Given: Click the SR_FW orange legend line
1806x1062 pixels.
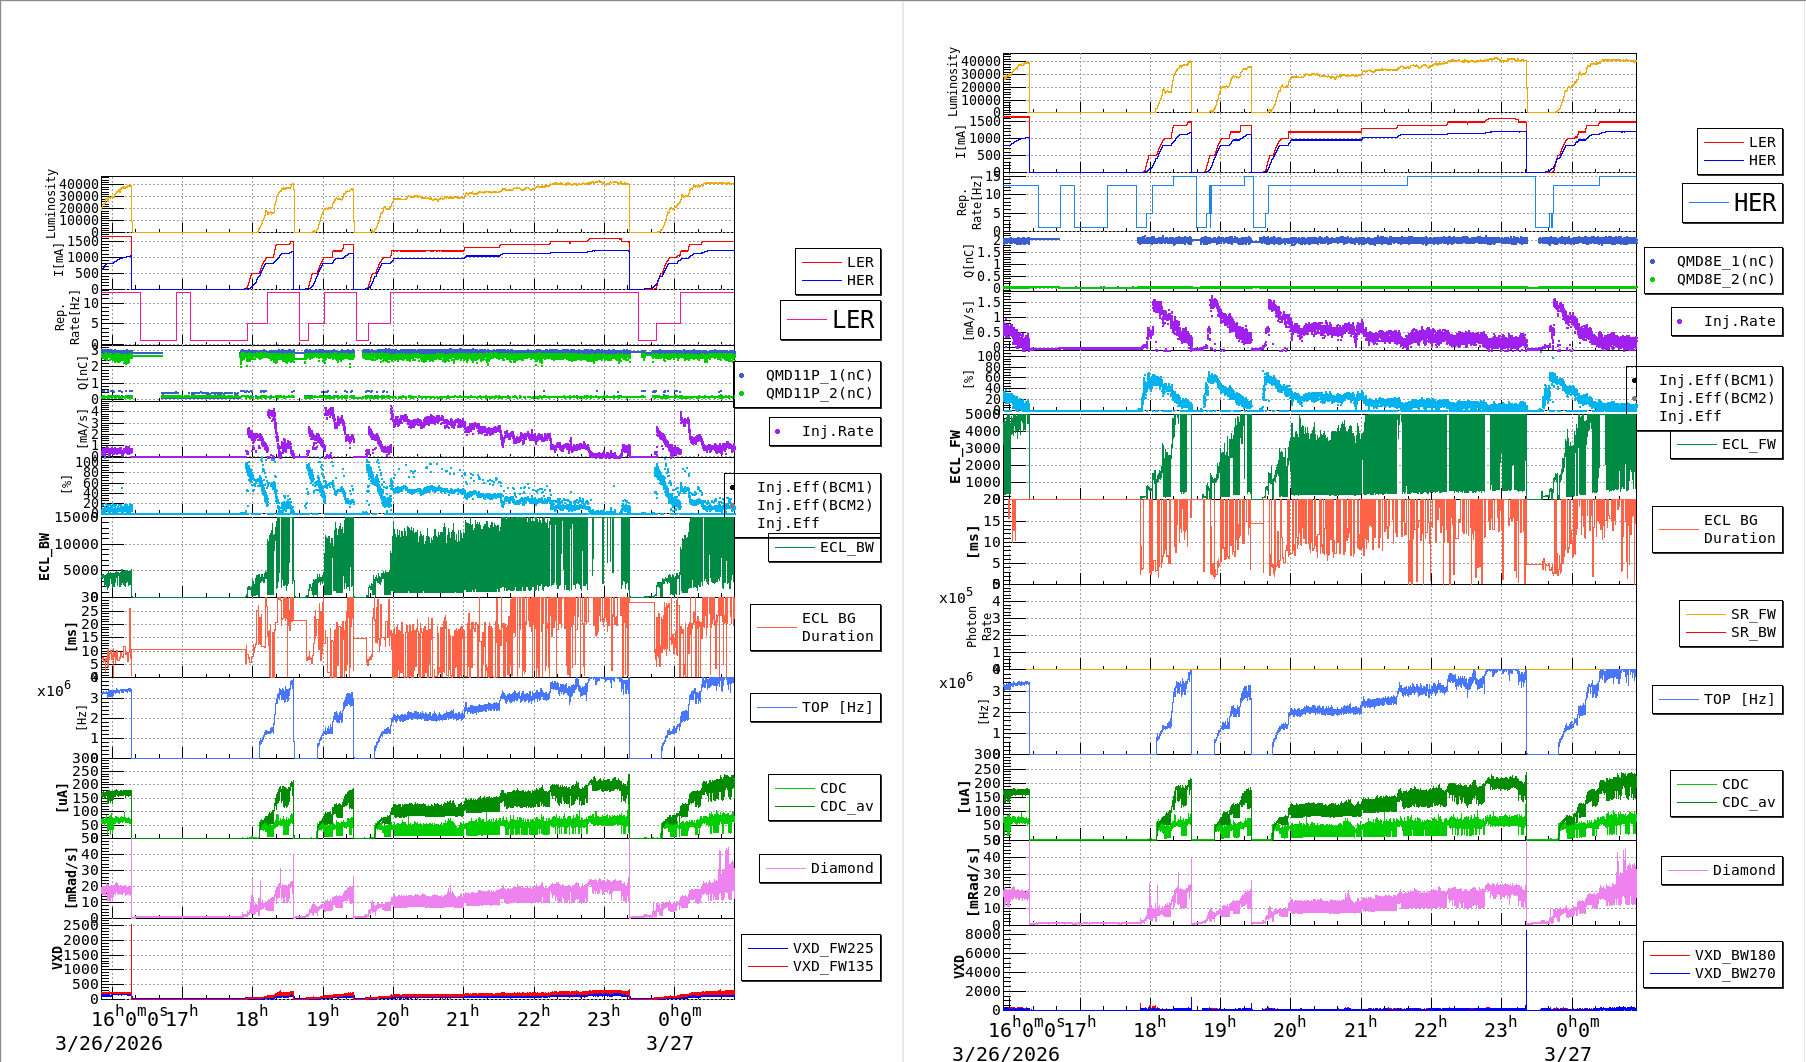Looking at the screenshot, I should 1705,614.
